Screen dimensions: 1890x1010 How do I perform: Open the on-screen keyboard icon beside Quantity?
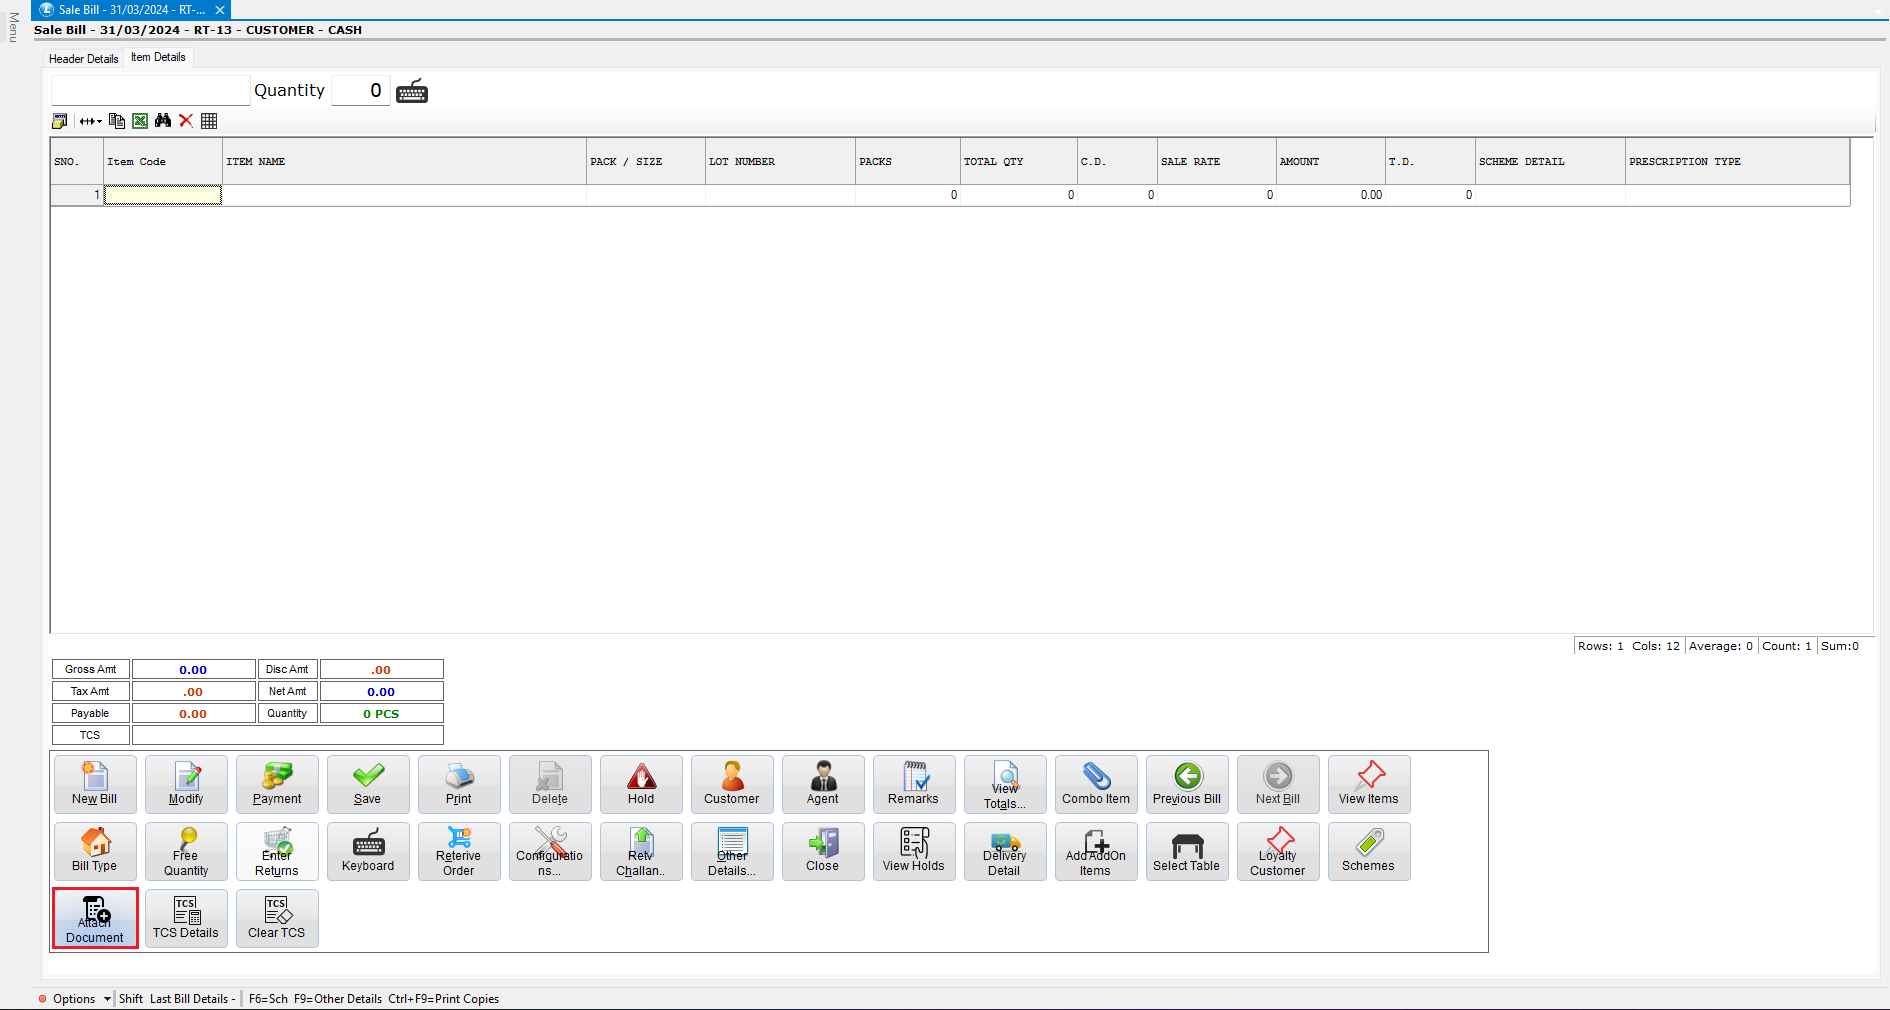(412, 92)
